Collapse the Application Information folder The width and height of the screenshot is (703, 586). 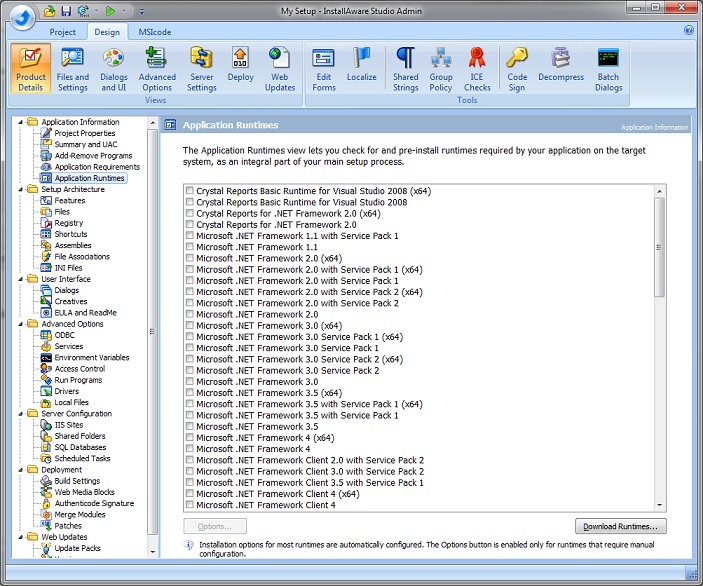click(20, 122)
